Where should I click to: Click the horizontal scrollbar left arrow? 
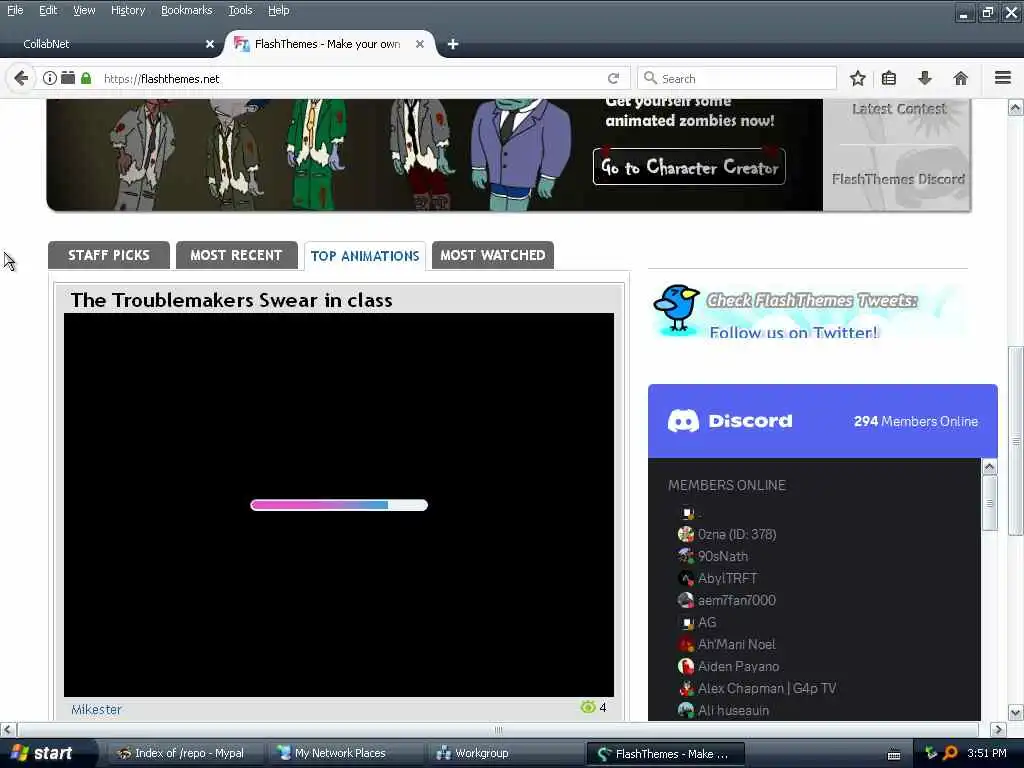click(x=7, y=729)
